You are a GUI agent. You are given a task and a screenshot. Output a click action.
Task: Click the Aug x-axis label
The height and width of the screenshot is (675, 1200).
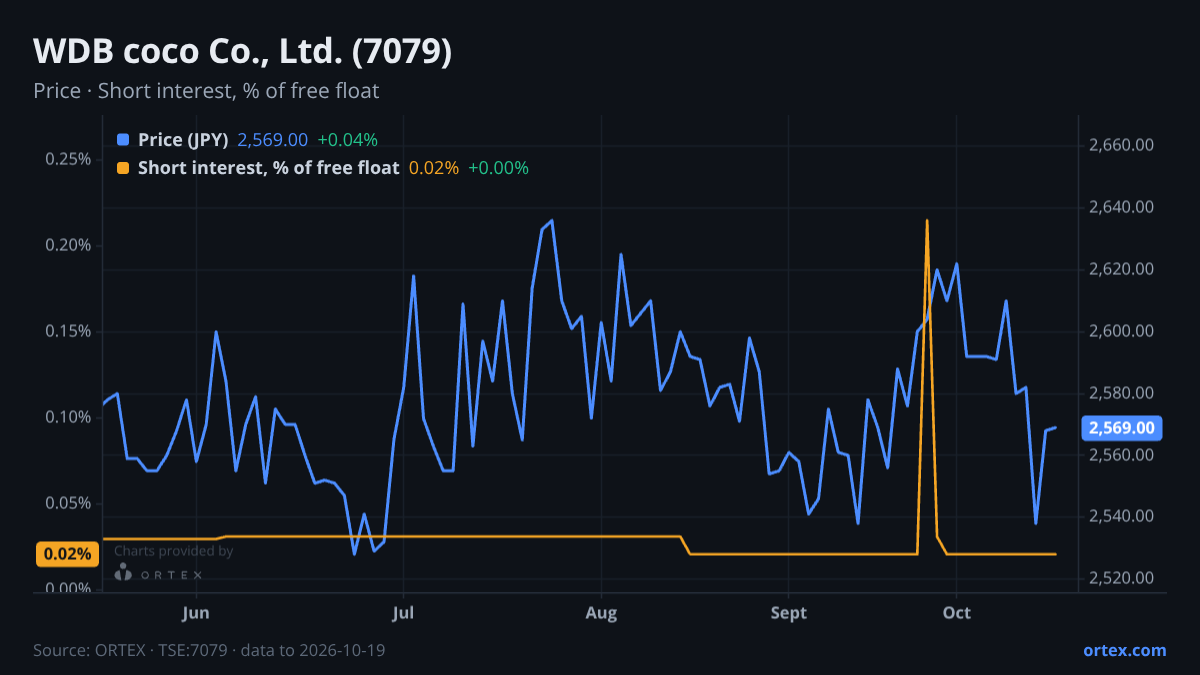tap(602, 611)
